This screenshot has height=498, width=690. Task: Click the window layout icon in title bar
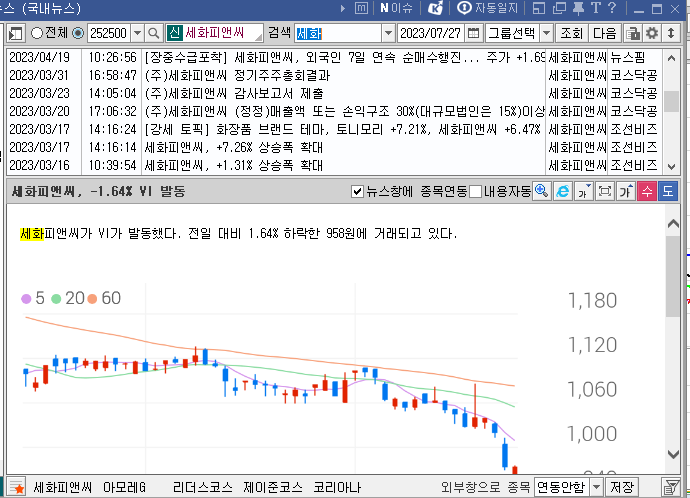[539, 8]
